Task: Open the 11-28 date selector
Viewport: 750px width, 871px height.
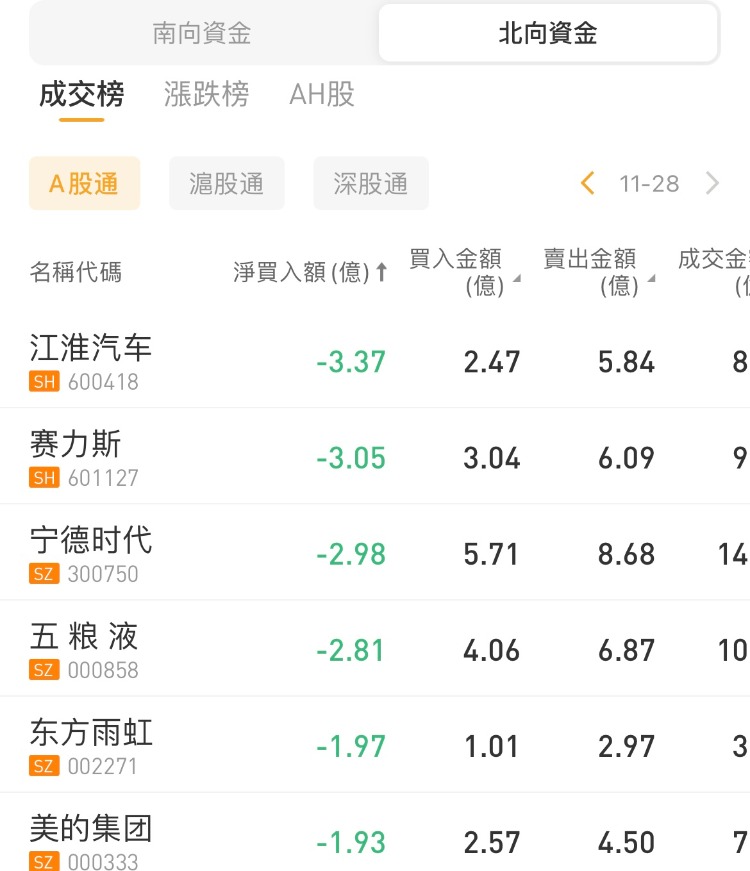Action: click(649, 183)
